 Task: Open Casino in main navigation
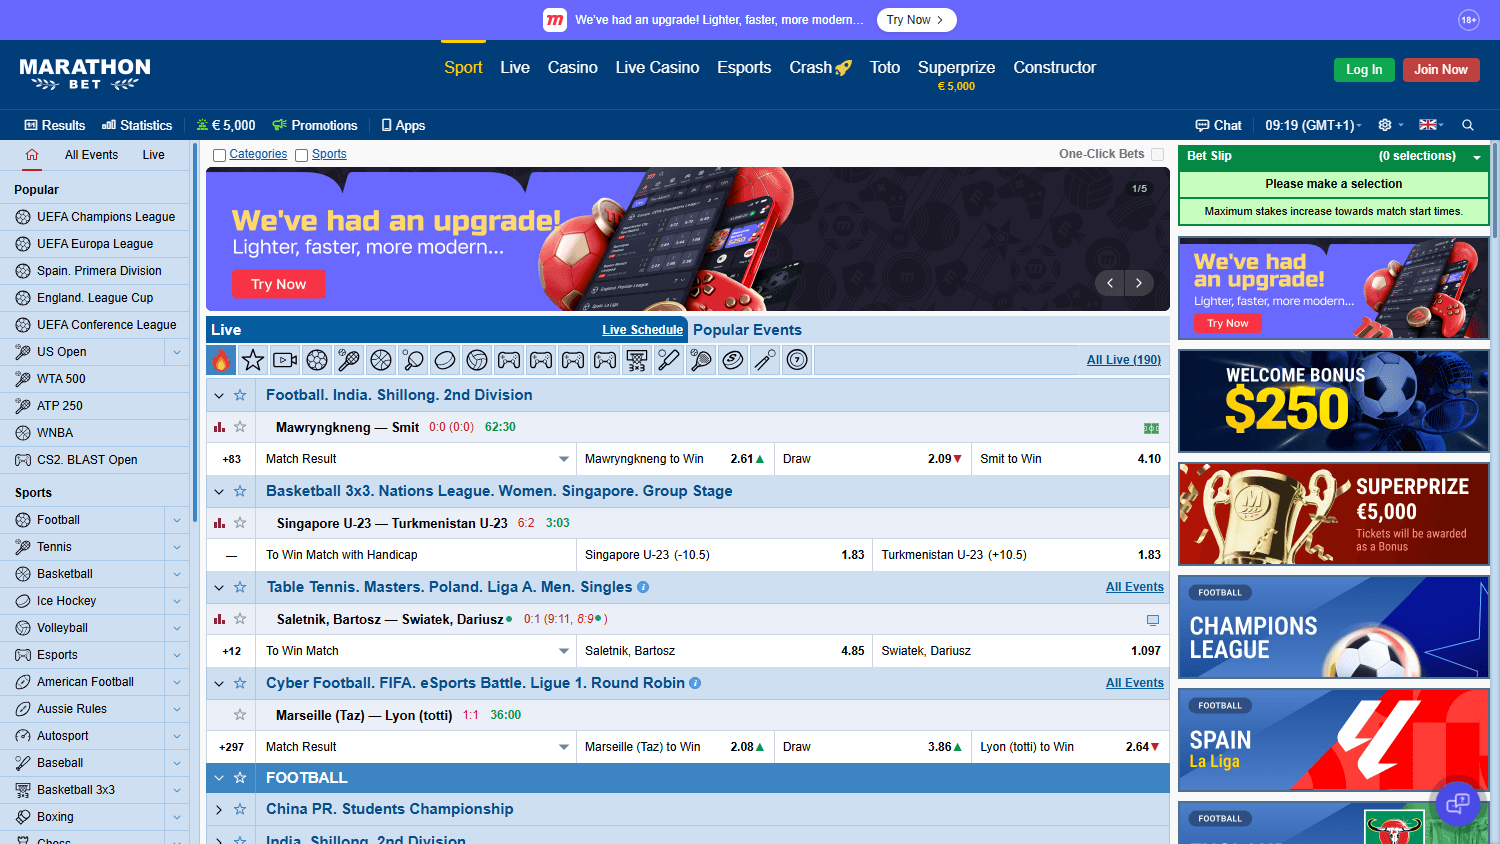point(573,67)
